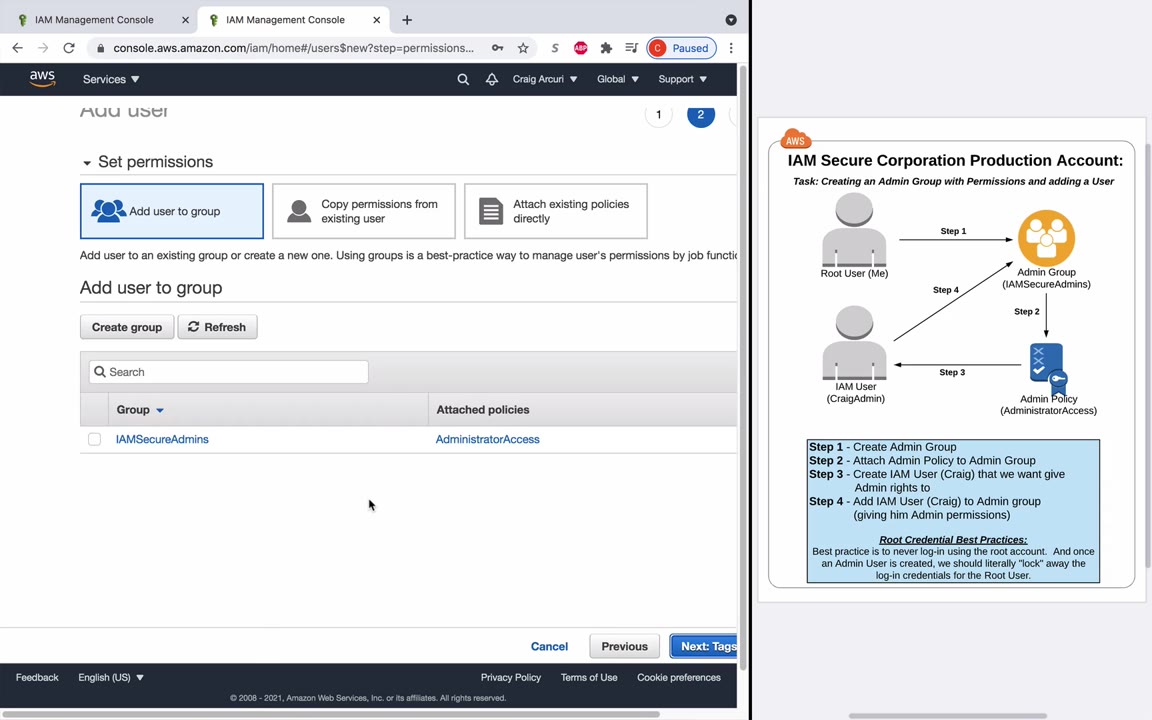The height and width of the screenshot is (720, 1152).
Task: Click the Refresh button
Action: click(x=217, y=327)
